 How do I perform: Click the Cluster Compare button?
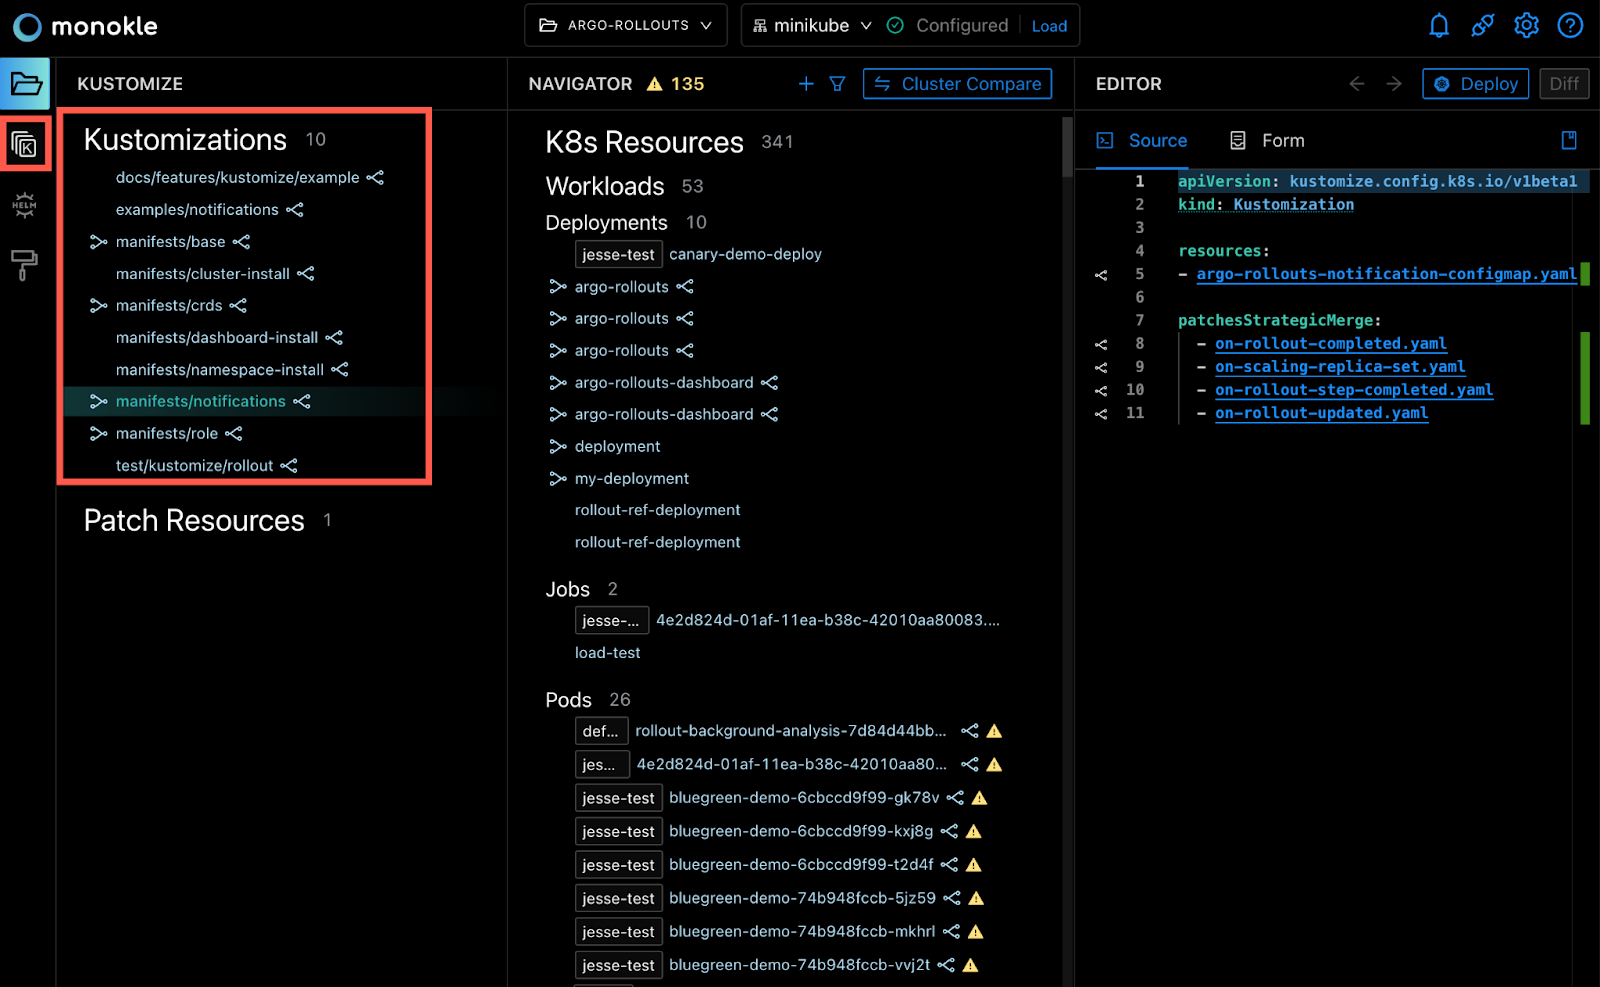(x=957, y=84)
